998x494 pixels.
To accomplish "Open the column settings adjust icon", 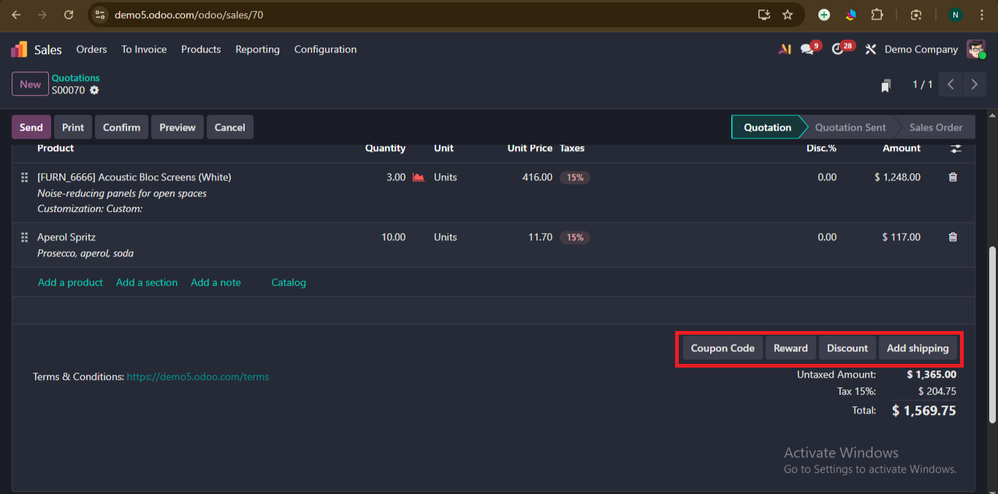I will [955, 148].
